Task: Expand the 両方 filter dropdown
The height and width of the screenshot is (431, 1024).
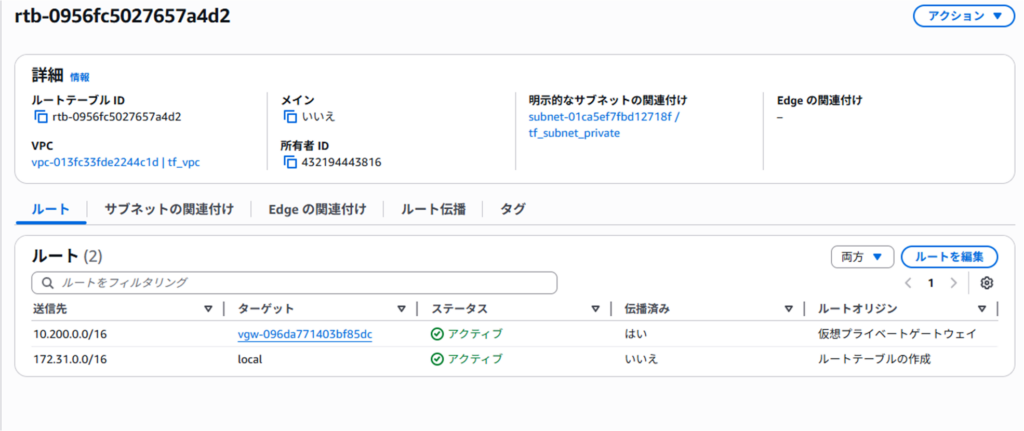Action: click(862, 257)
